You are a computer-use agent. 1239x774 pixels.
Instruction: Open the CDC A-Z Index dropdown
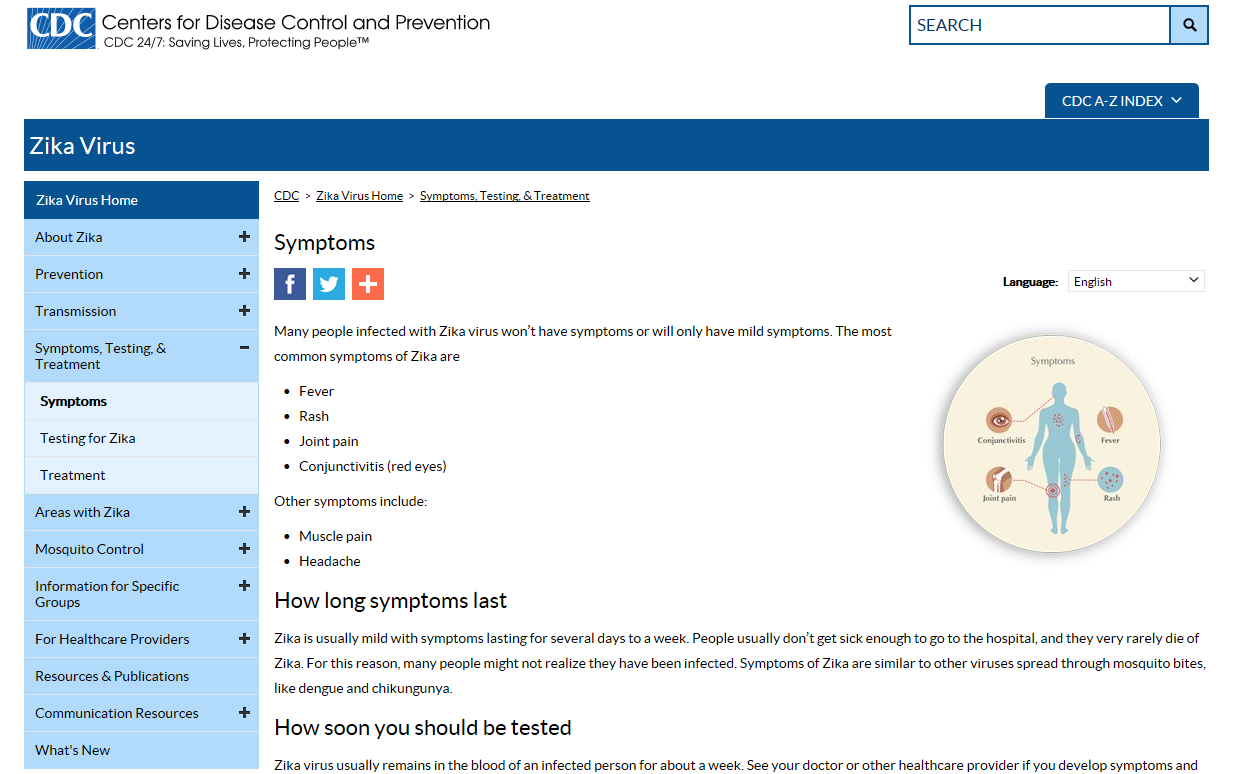click(1121, 101)
